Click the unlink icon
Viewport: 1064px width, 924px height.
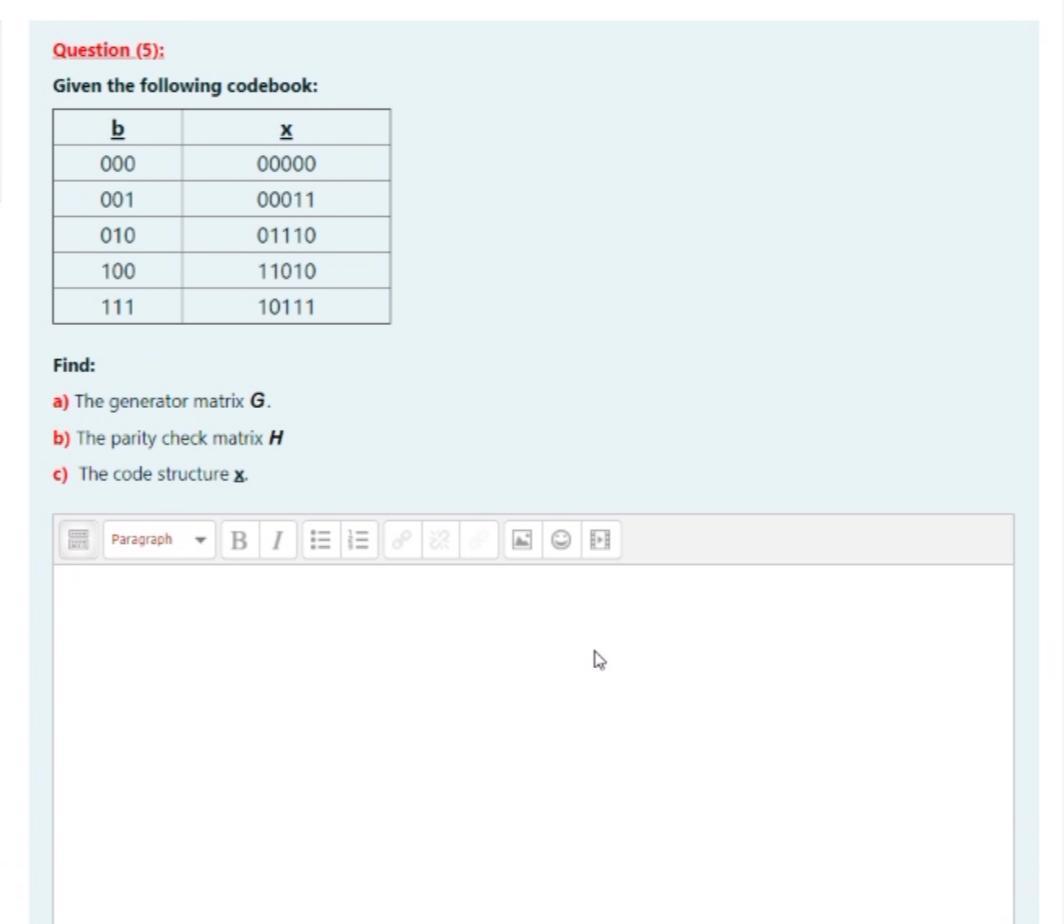coord(438,540)
